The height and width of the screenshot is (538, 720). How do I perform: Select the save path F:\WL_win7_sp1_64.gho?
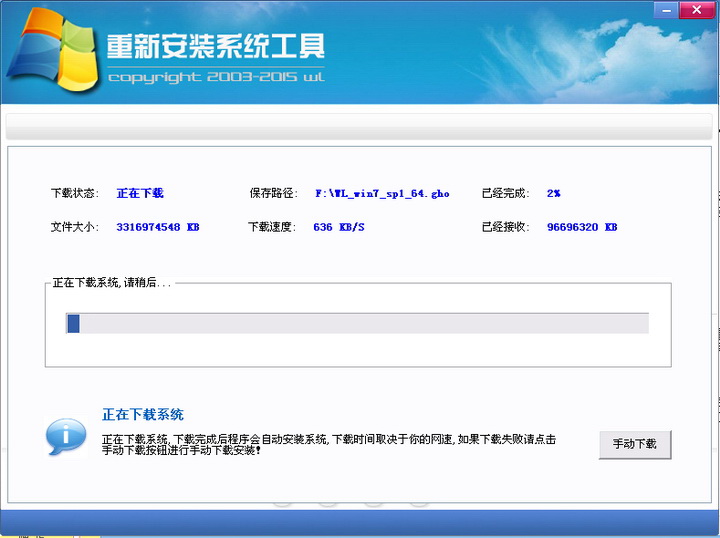pos(381,193)
